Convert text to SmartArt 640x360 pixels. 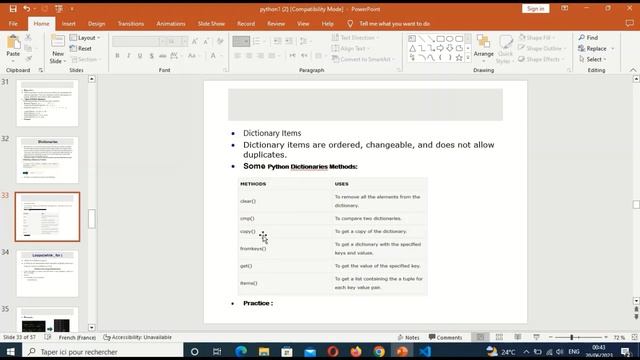(363, 59)
